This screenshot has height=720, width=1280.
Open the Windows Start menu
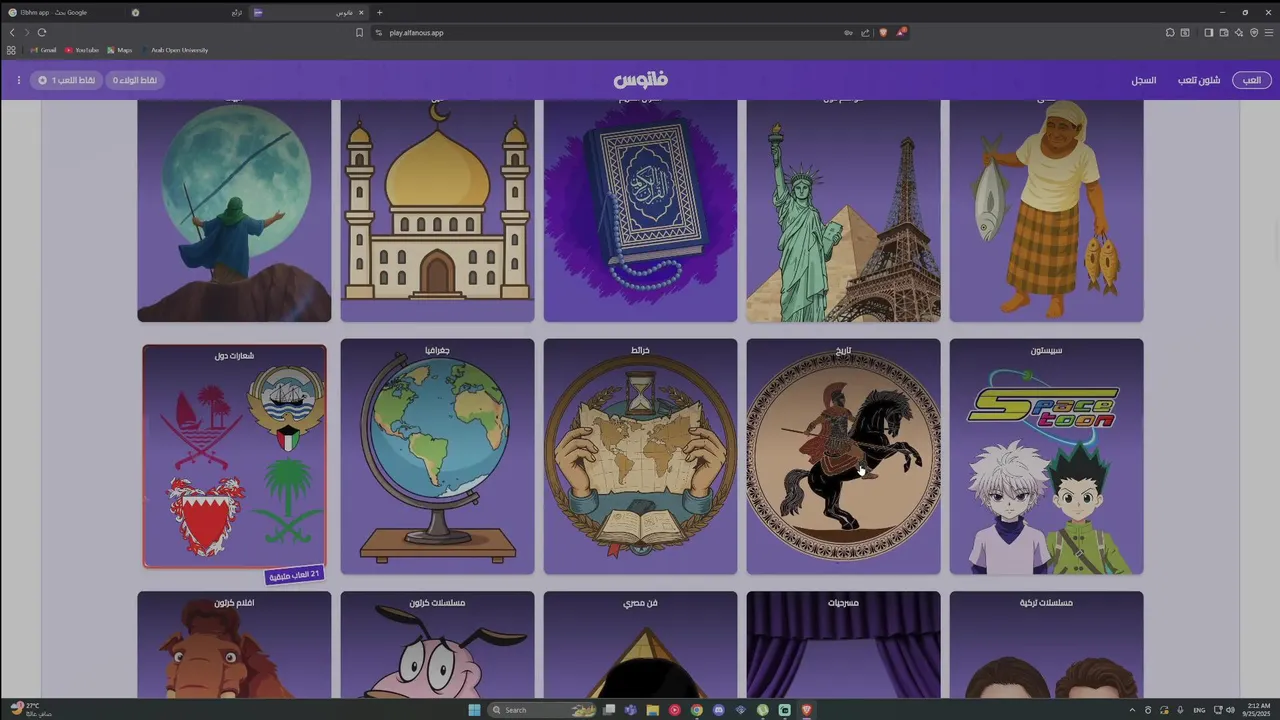click(x=474, y=710)
